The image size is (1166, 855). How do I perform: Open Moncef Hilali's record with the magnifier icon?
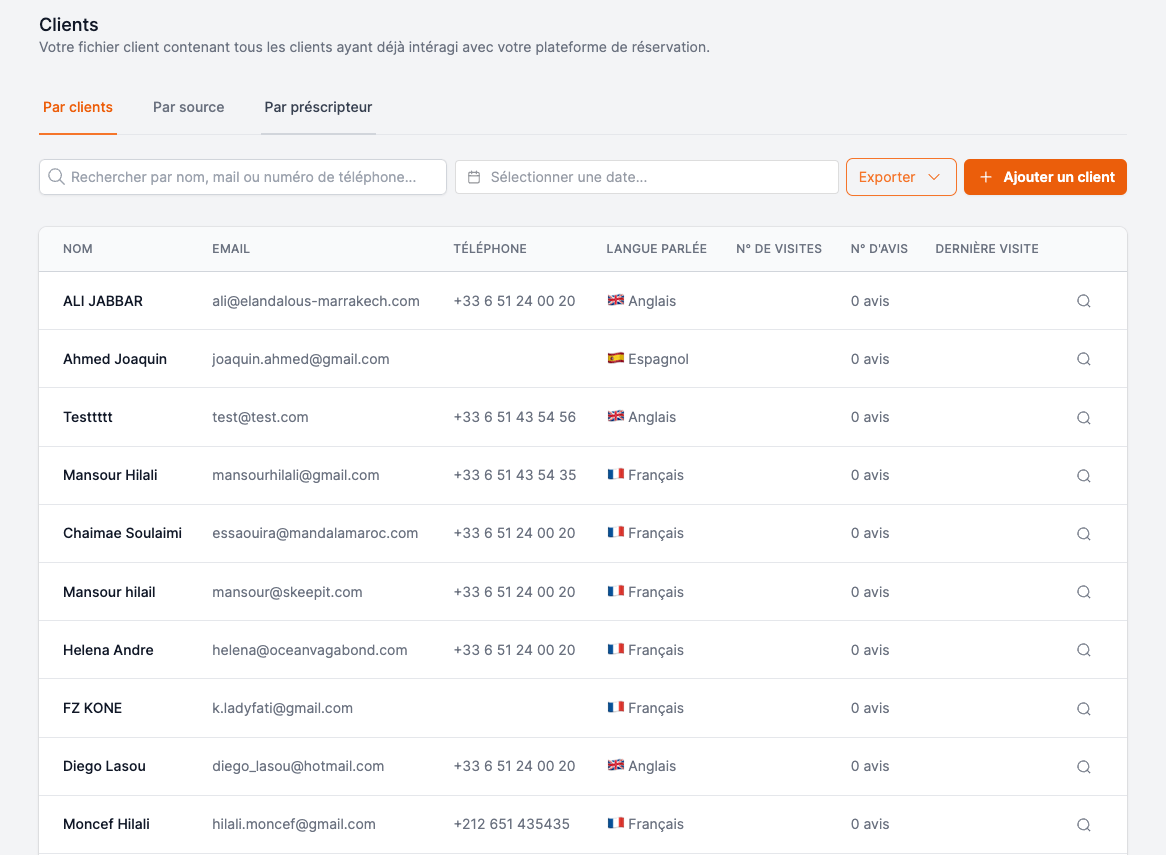[x=1083, y=824]
